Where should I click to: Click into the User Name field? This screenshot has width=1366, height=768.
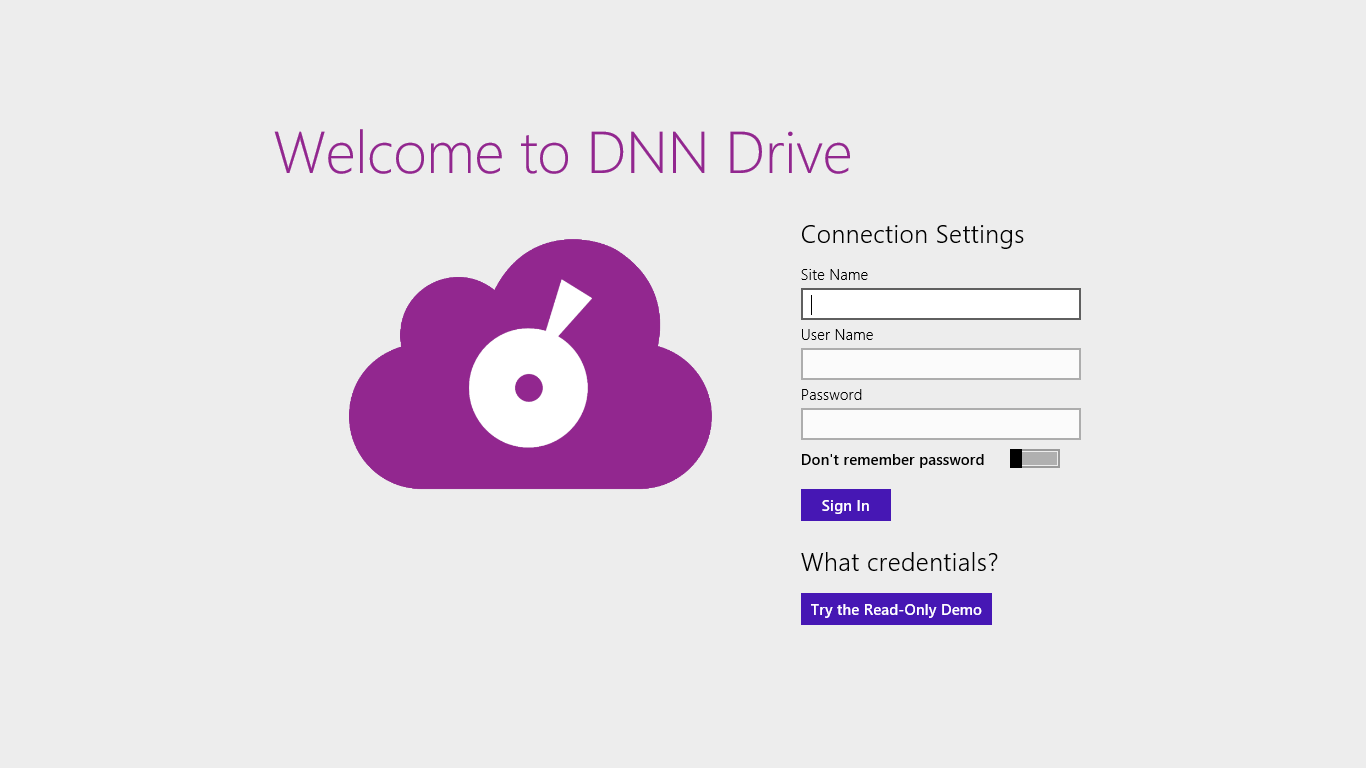pyautogui.click(x=941, y=364)
